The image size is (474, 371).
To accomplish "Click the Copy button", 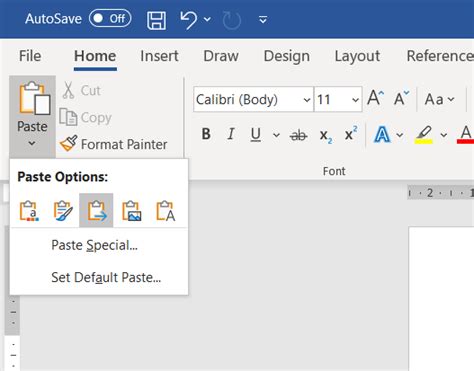I will (86, 117).
